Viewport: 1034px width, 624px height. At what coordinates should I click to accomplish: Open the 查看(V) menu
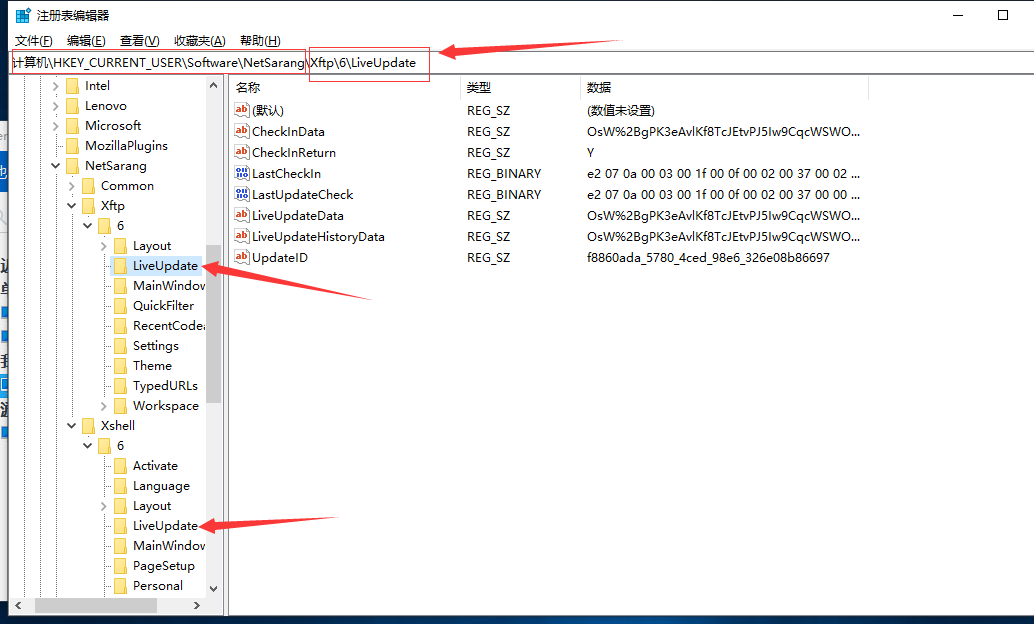click(139, 41)
